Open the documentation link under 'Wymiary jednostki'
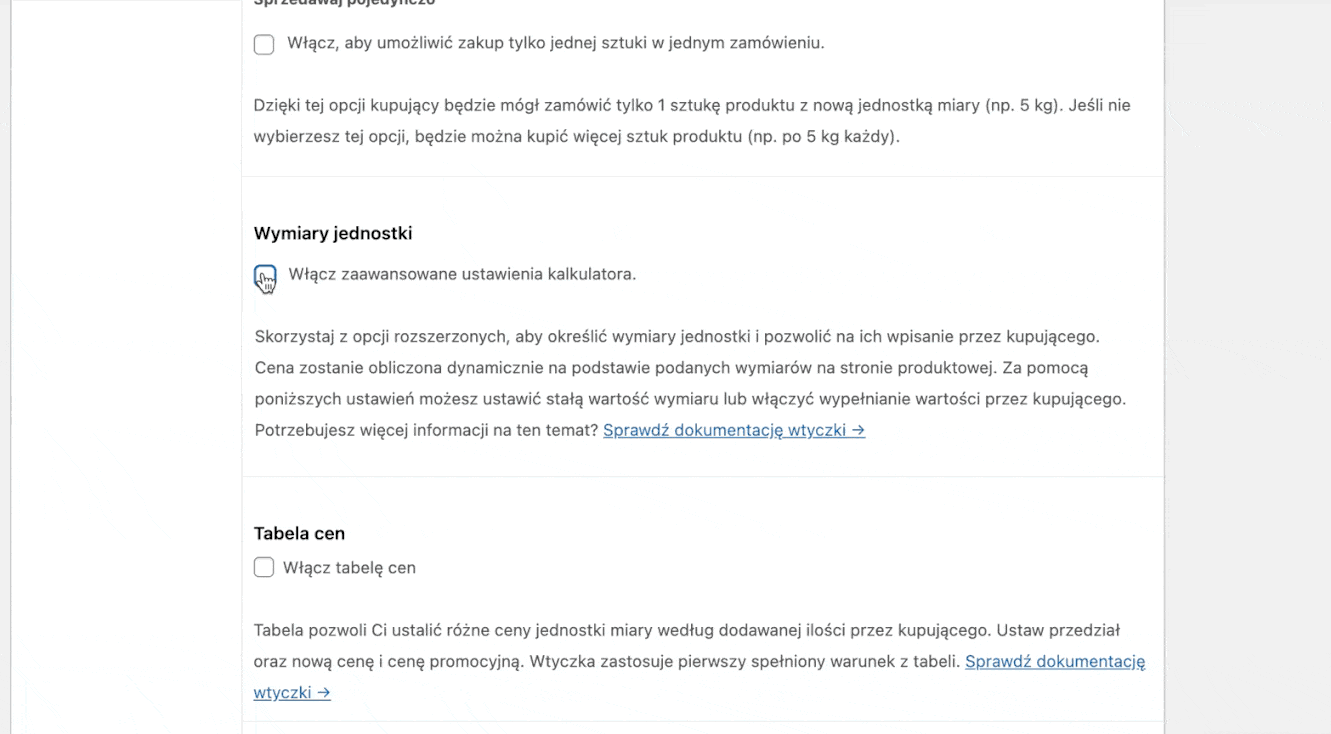Image resolution: width=1331 pixels, height=734 pixels. [724, 430]
